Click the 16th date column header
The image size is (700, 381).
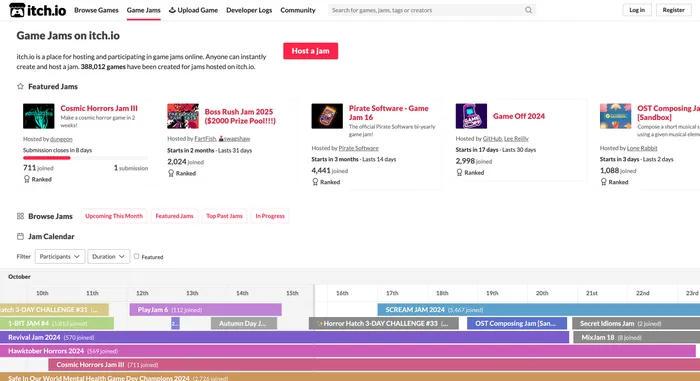[x=342, y=293]
